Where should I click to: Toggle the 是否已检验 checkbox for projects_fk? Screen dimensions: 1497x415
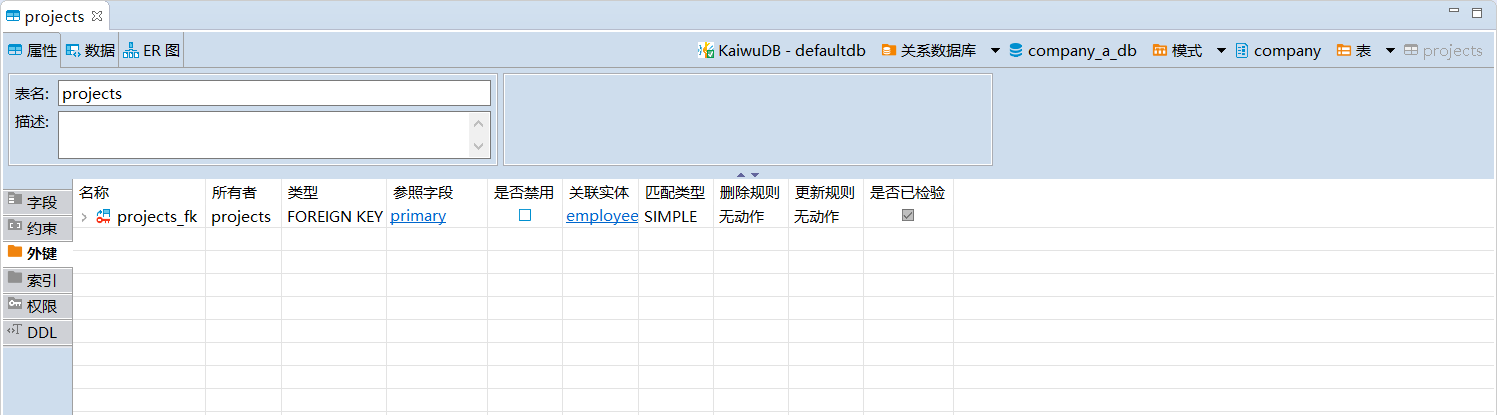pos(908,216)
